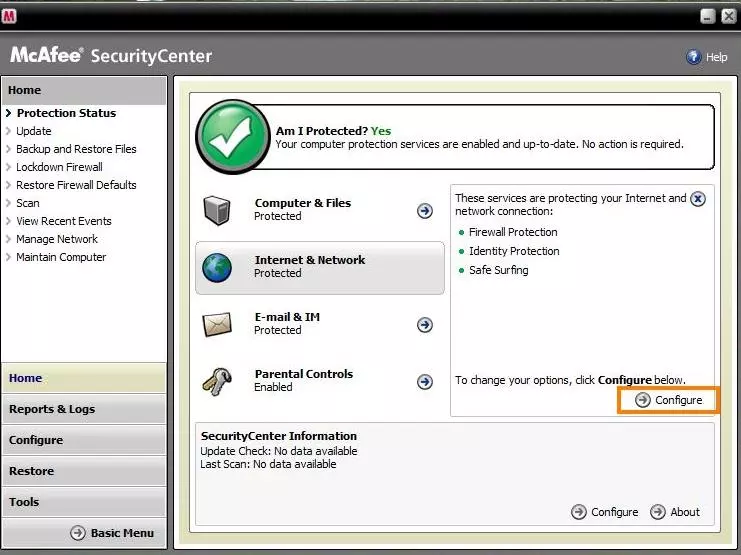Open the Configure menu in the sidebar
The height and width of the screenshot is (555, 741).
click(84, 440)
